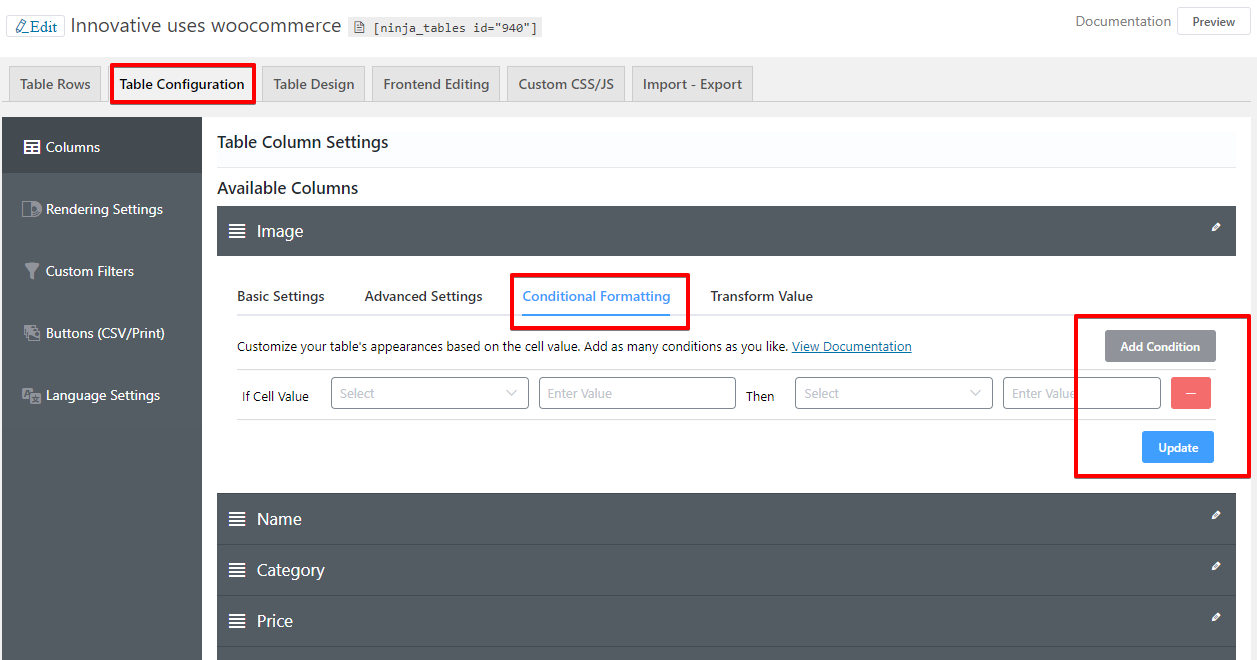Click the pencil edit icon on Image column
This screenshot has height=660, width=1257.
(x=1216, y=227)
